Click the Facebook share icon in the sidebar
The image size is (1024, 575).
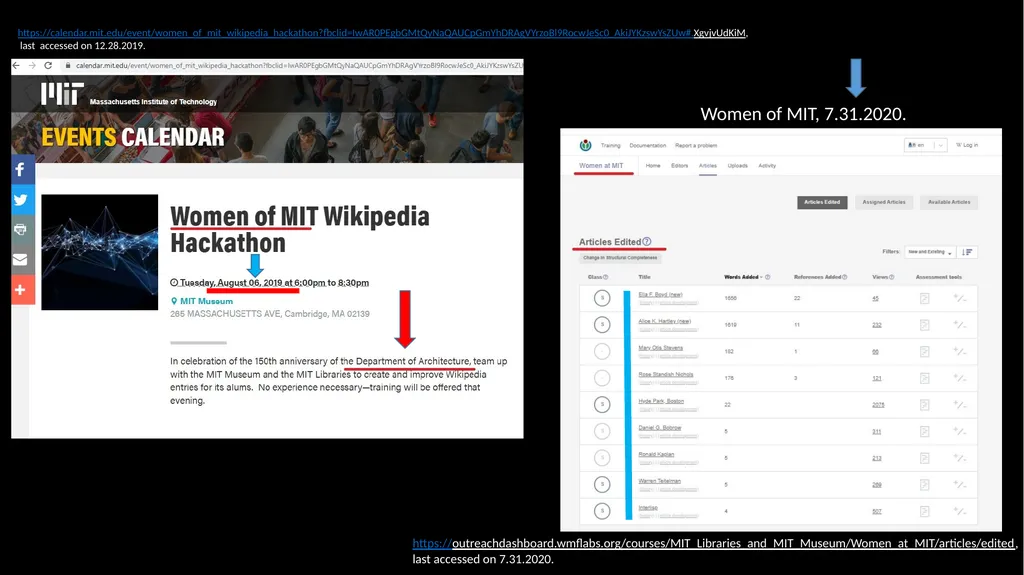(21, 170)
